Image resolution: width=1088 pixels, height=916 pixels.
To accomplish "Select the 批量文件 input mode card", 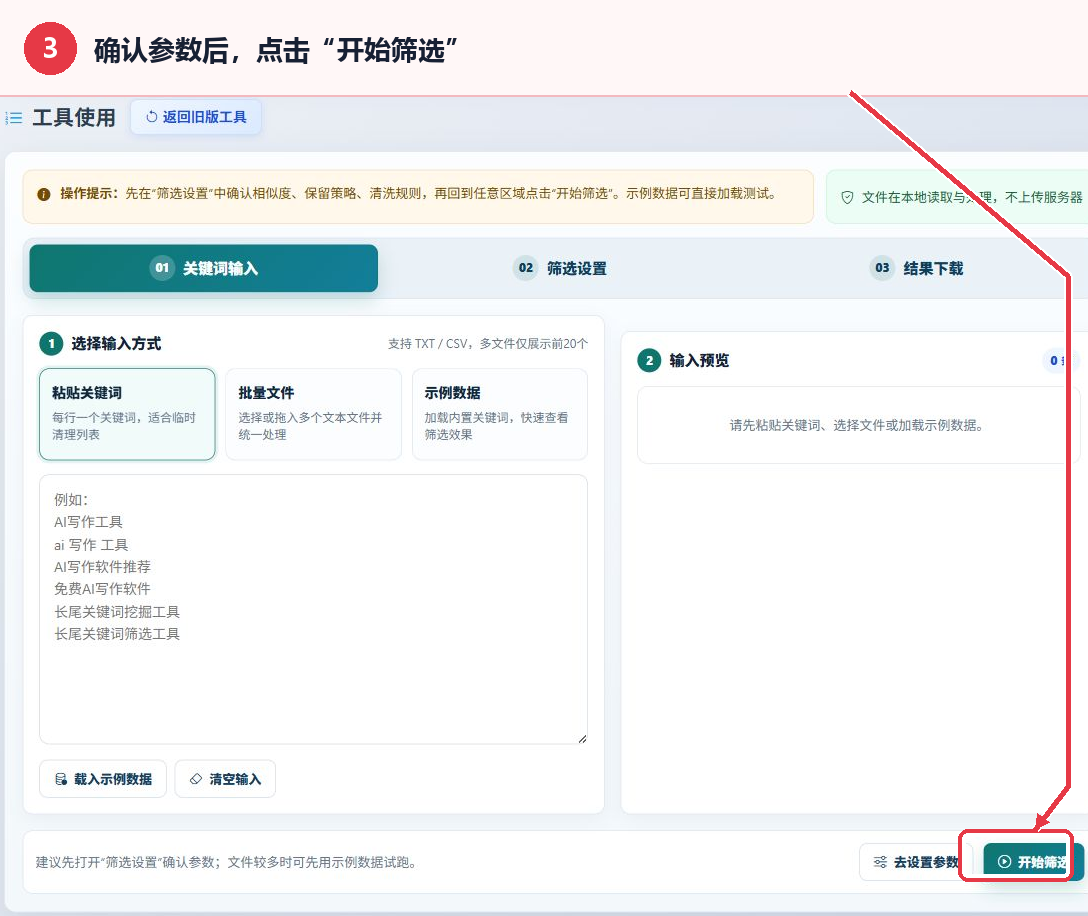I will (314, 414).
